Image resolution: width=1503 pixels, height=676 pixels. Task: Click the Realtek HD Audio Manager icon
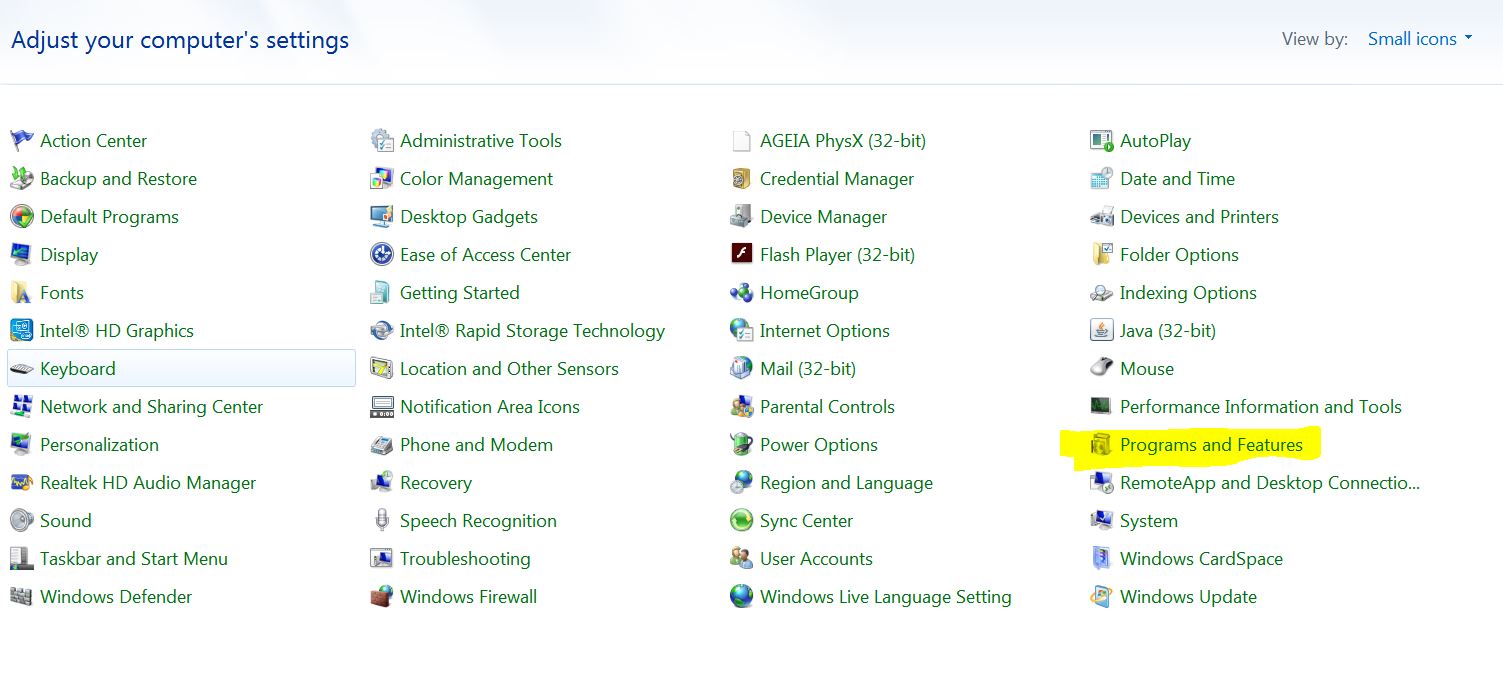[x=21, y=483]
